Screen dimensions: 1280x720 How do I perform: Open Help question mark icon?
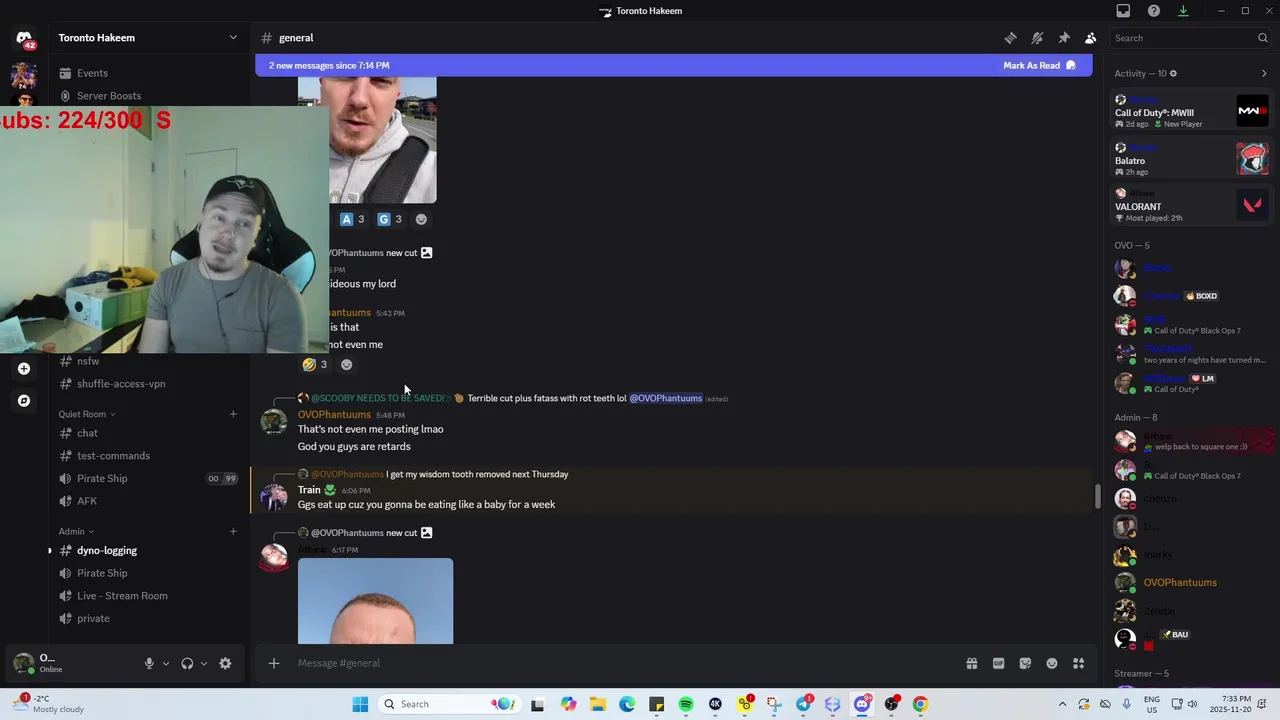pyautogui.click(x=1154, y=11)
